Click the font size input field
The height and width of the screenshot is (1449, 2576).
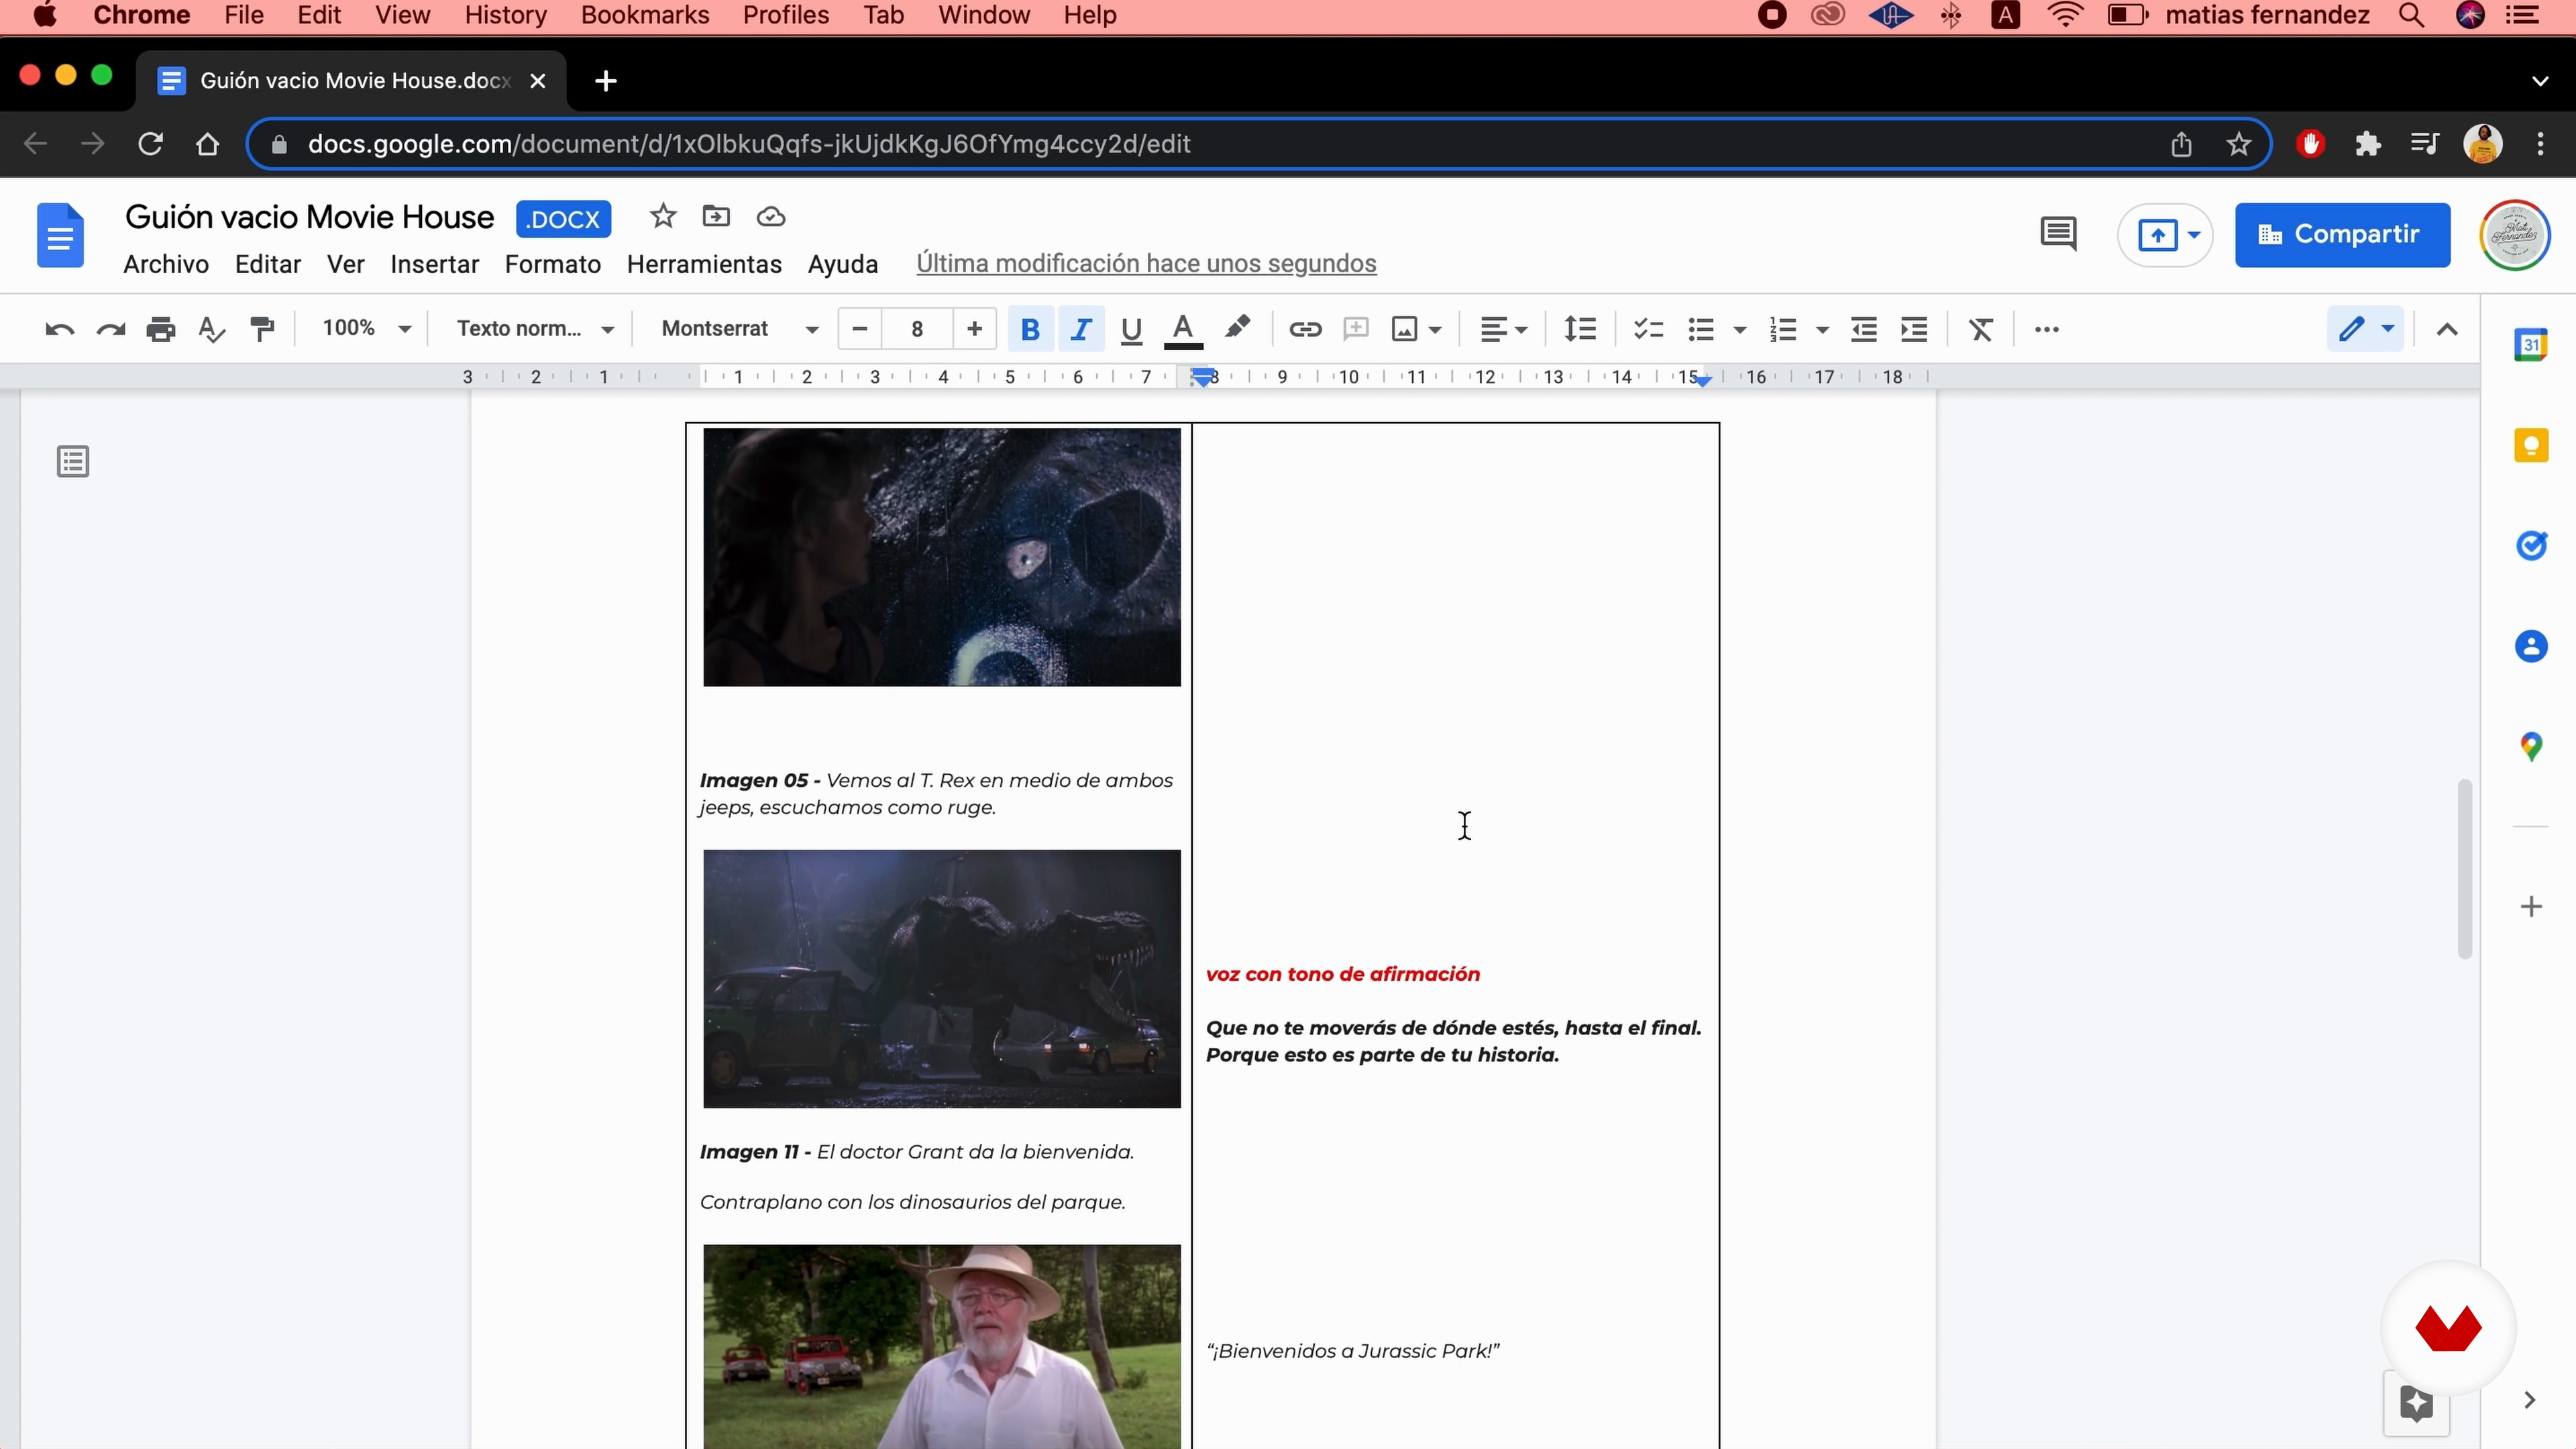pos(917,328)
